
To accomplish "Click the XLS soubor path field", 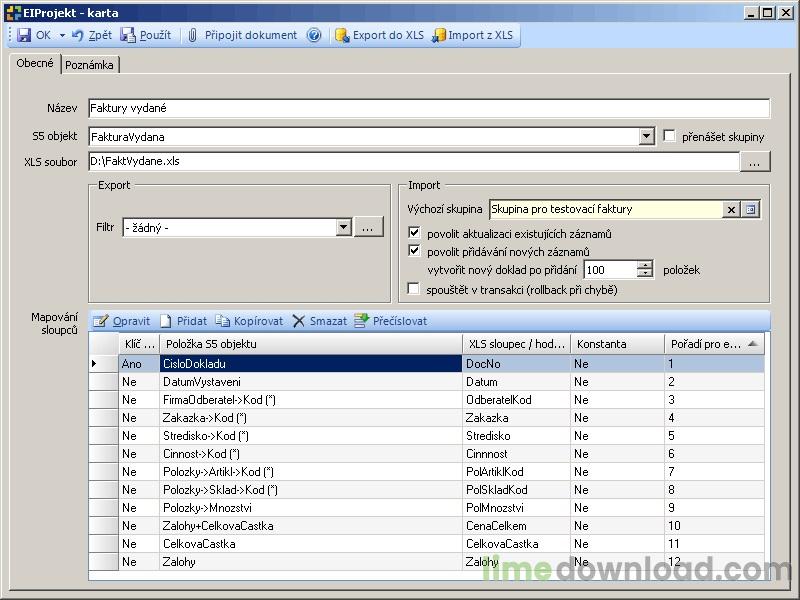I will click(414, 161).
